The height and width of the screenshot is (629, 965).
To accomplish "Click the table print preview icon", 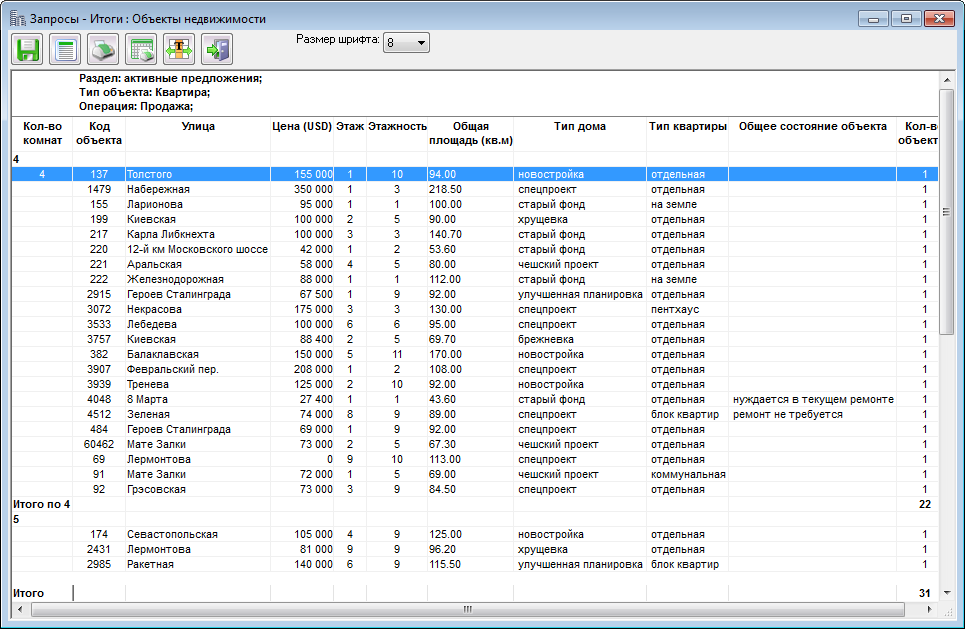I will click(x=142, y=48).
